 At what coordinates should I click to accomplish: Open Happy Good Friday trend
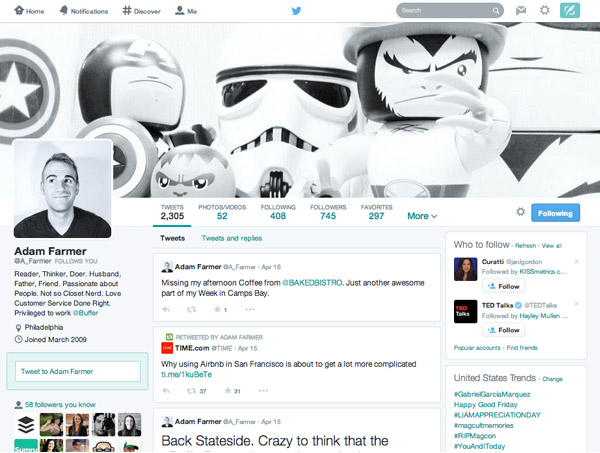[485, 404]
